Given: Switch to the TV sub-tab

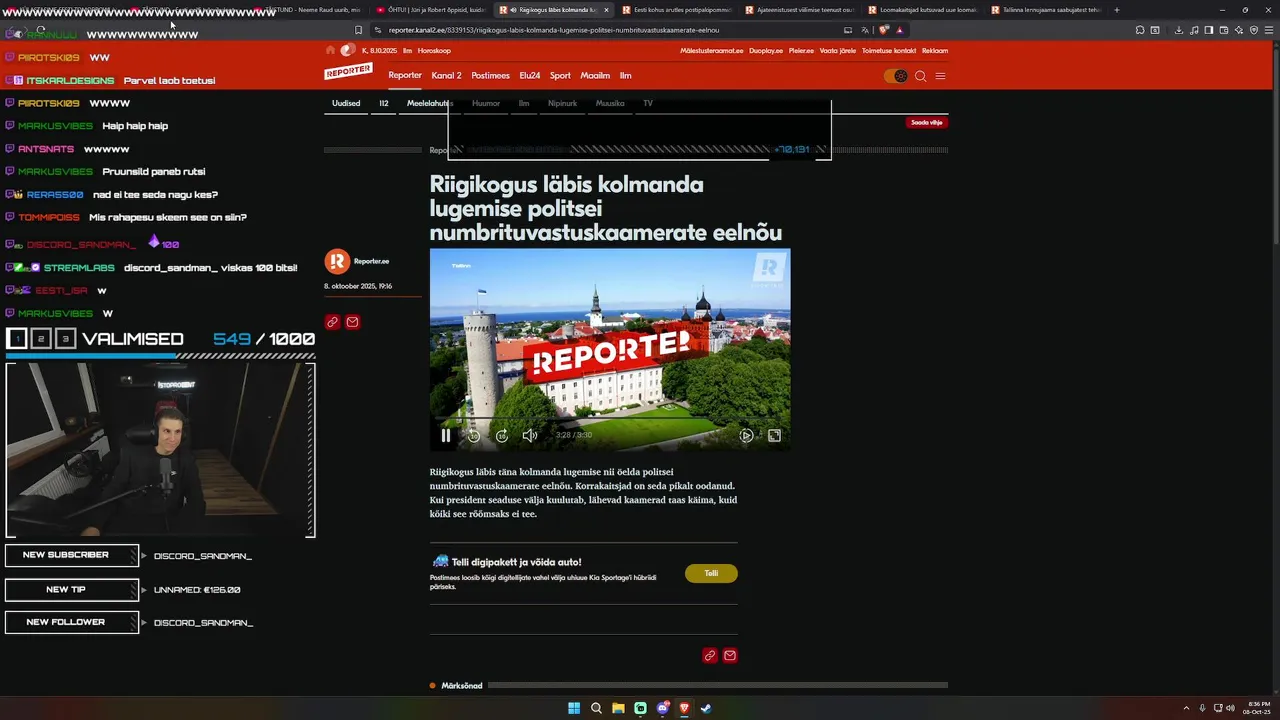Looking at the screenshot, I should coord(648,103).
